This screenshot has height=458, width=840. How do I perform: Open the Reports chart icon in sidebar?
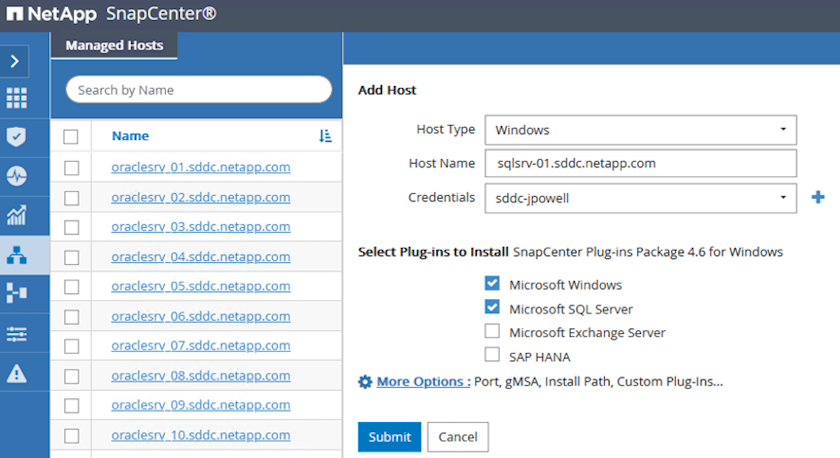(x=16, y=215)
